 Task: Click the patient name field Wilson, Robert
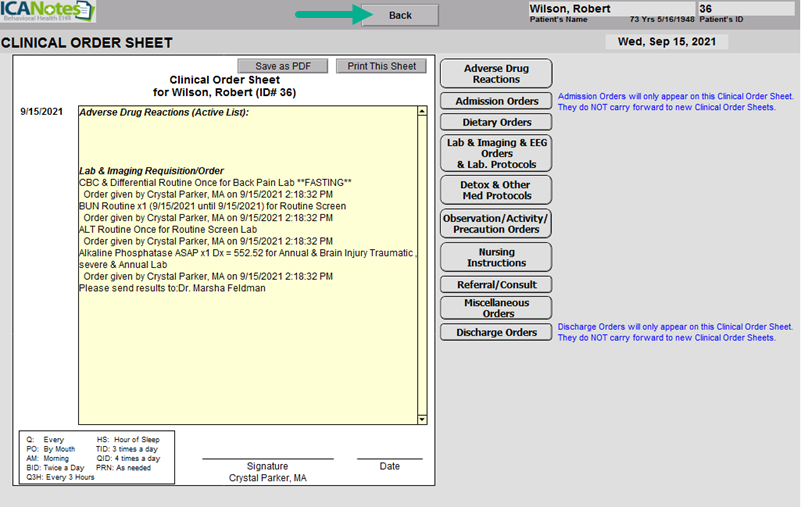(608, 8)
